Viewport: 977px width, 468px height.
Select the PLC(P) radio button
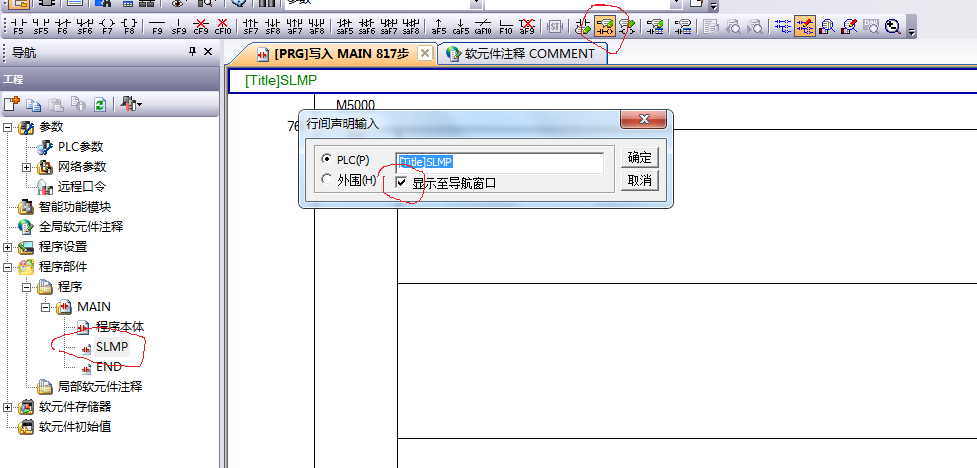326,160
